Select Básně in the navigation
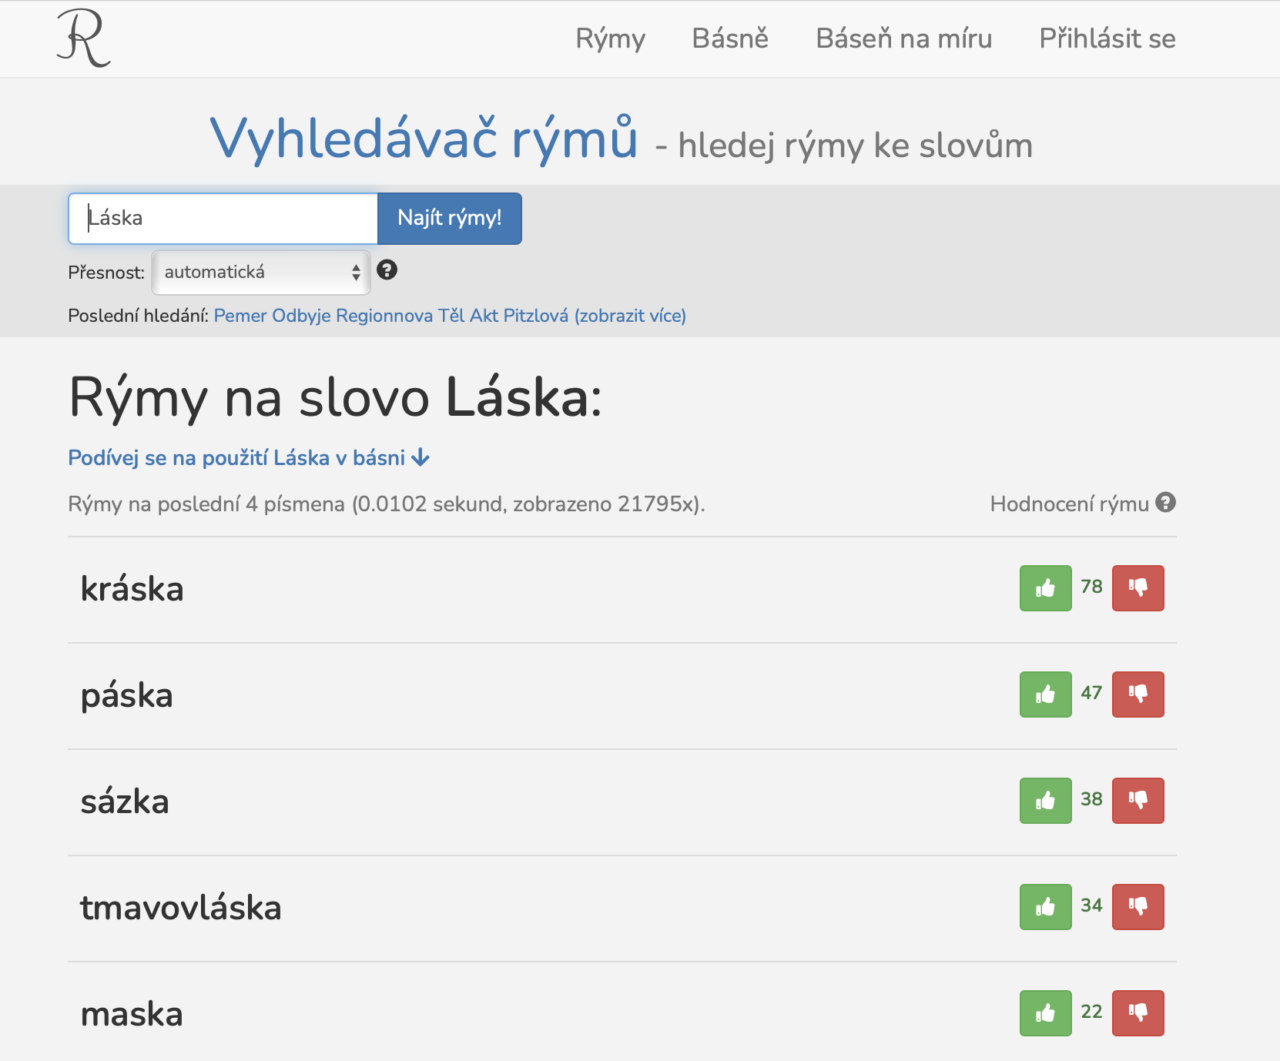This screenshot has width=1280, height=1061. tap(730, 38)
